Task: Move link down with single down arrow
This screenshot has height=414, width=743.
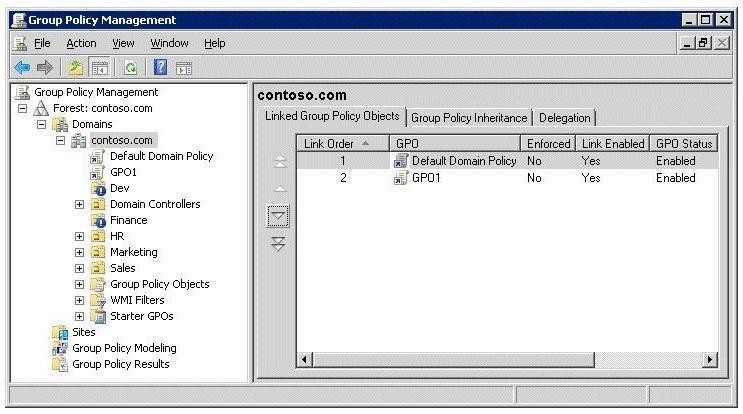Action: point(278,217)
